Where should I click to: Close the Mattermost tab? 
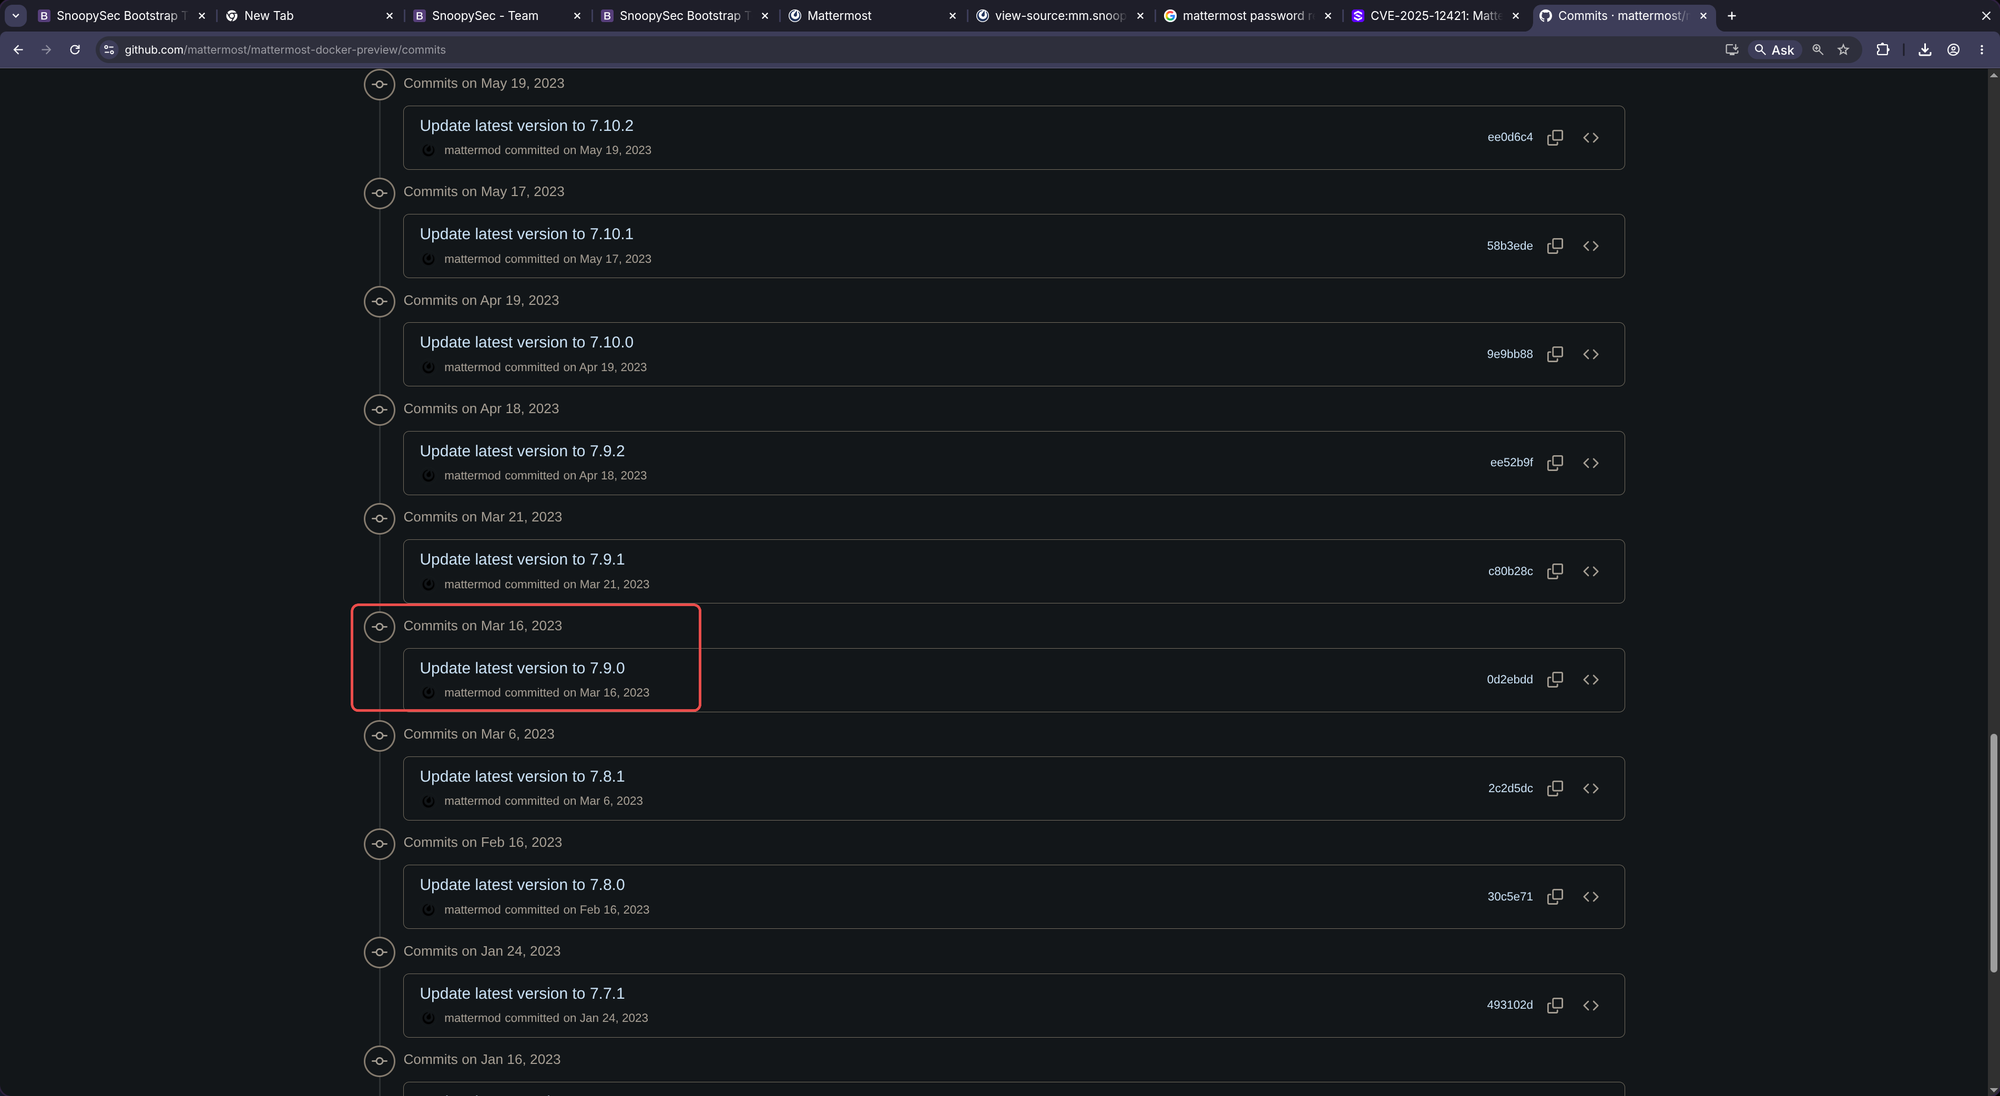point(952,16)
